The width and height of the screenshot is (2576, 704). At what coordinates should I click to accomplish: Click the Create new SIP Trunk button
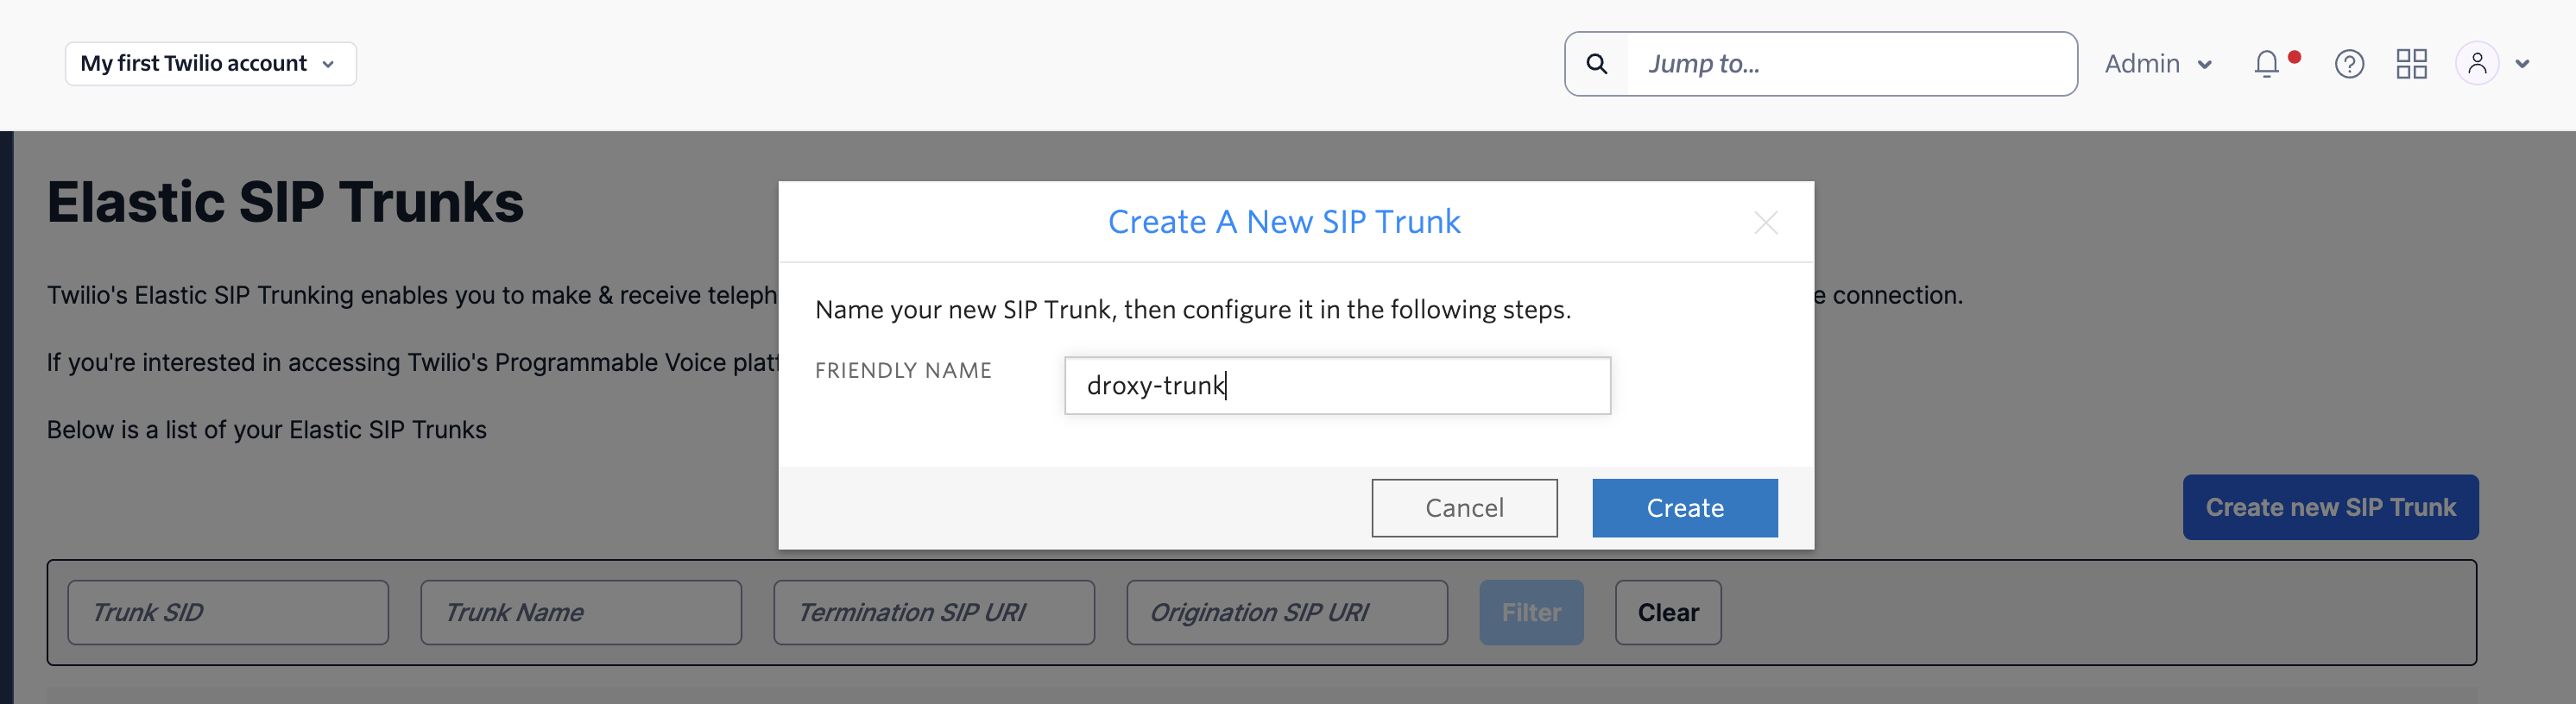[2330, 507]
